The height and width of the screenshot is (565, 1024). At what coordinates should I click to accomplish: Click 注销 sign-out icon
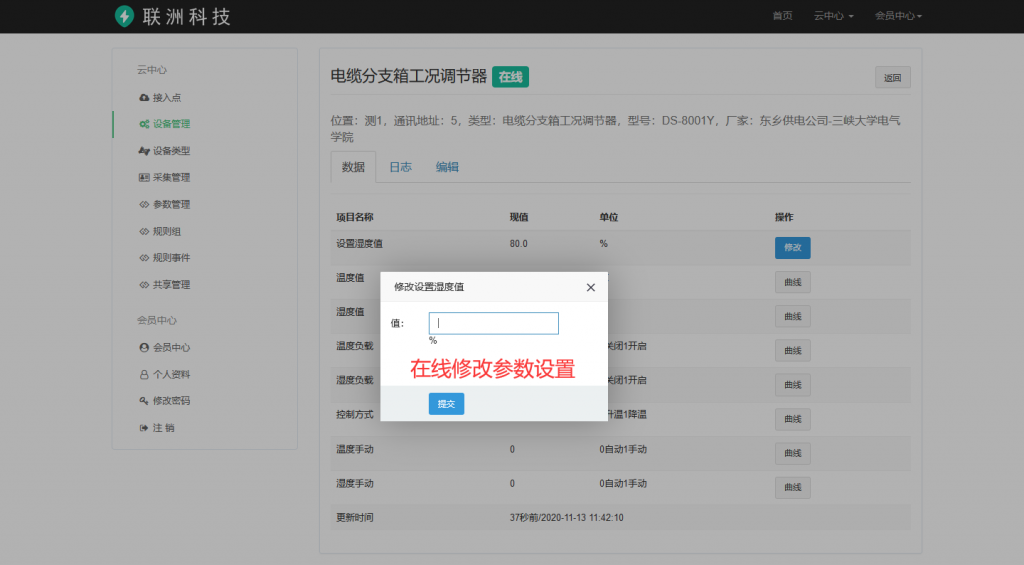click(144, 428)
